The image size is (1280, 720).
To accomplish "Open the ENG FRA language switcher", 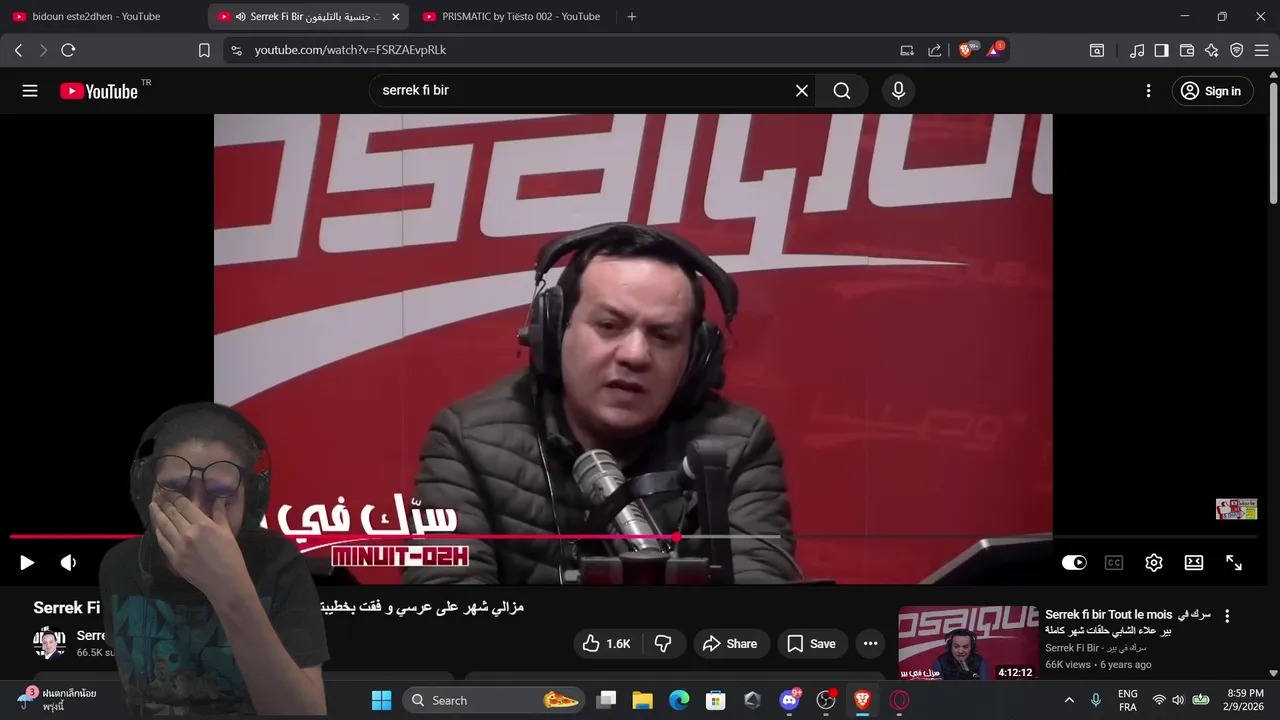I will click(x=1127, y=700).
